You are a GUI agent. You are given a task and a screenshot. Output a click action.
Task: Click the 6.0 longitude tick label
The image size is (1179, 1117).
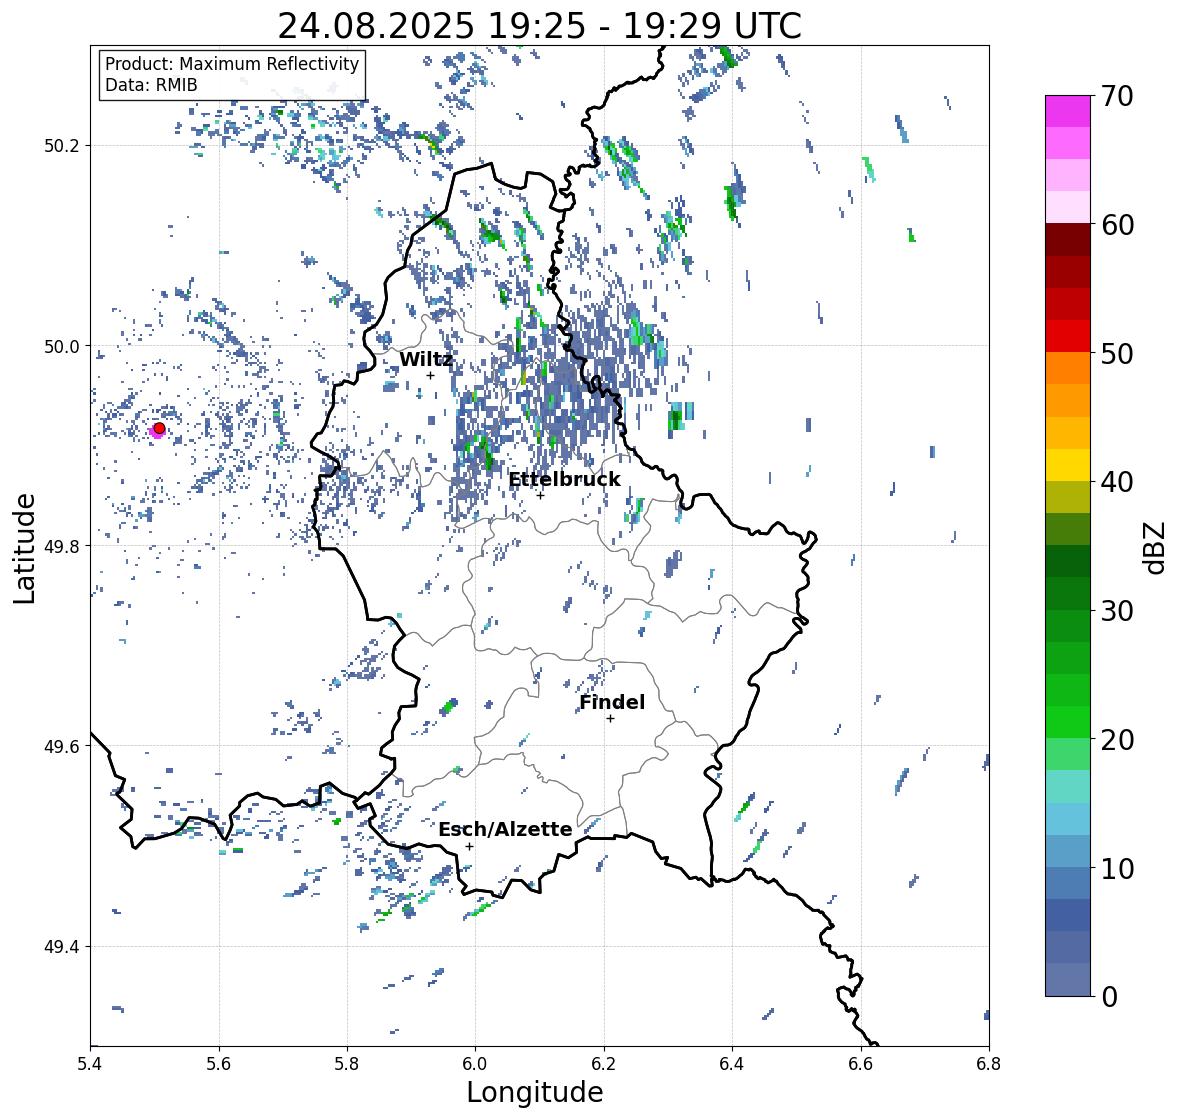coord(475,1064)
